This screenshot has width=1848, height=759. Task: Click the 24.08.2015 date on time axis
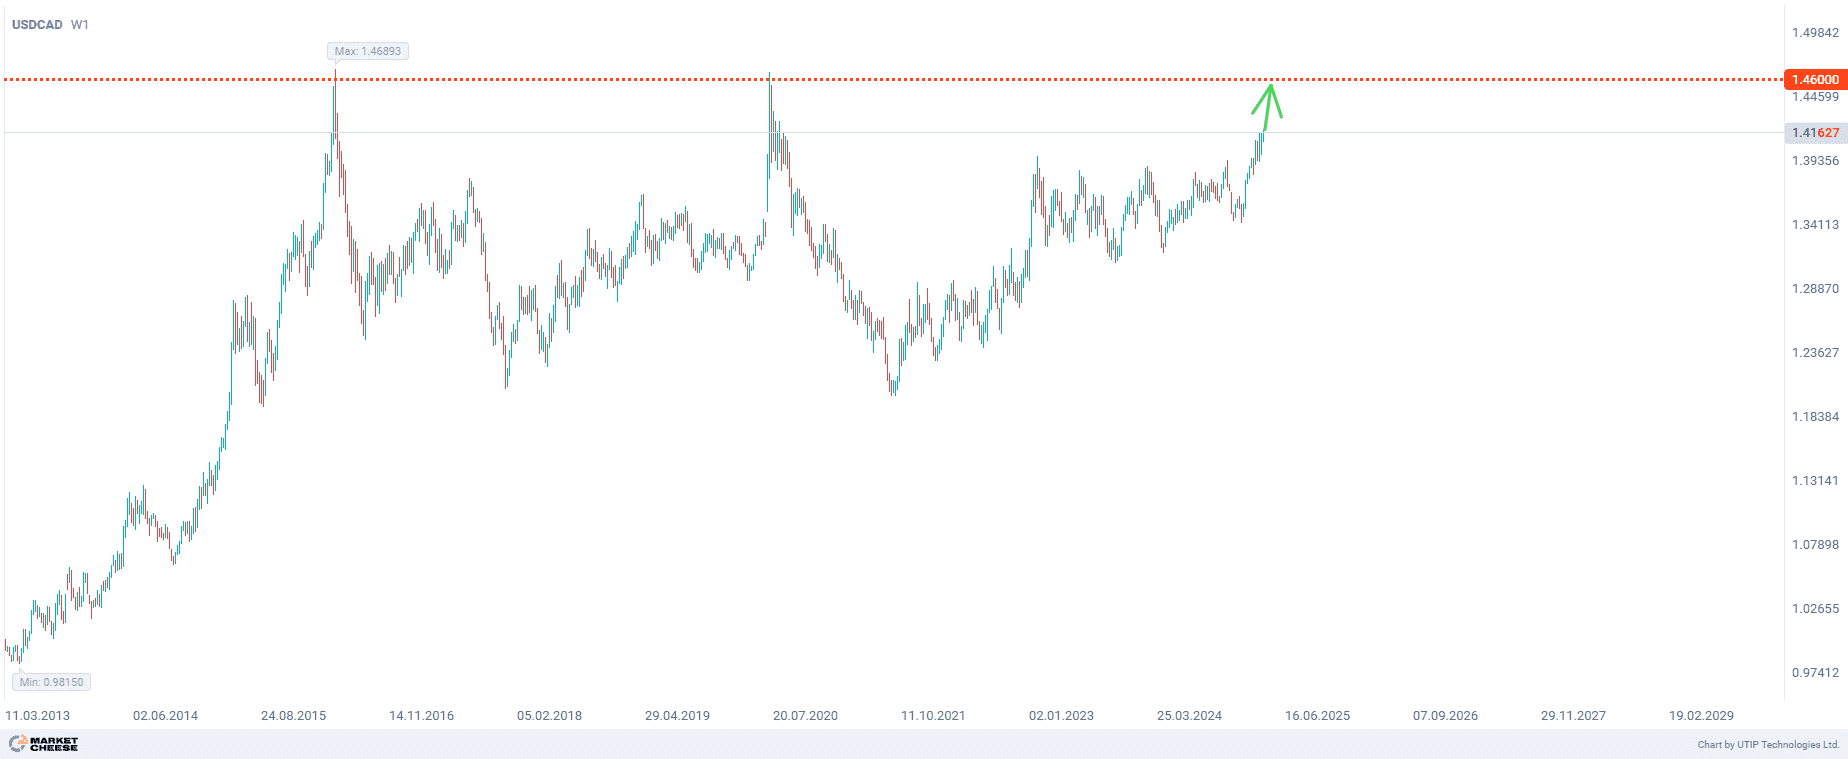(293, 716)
